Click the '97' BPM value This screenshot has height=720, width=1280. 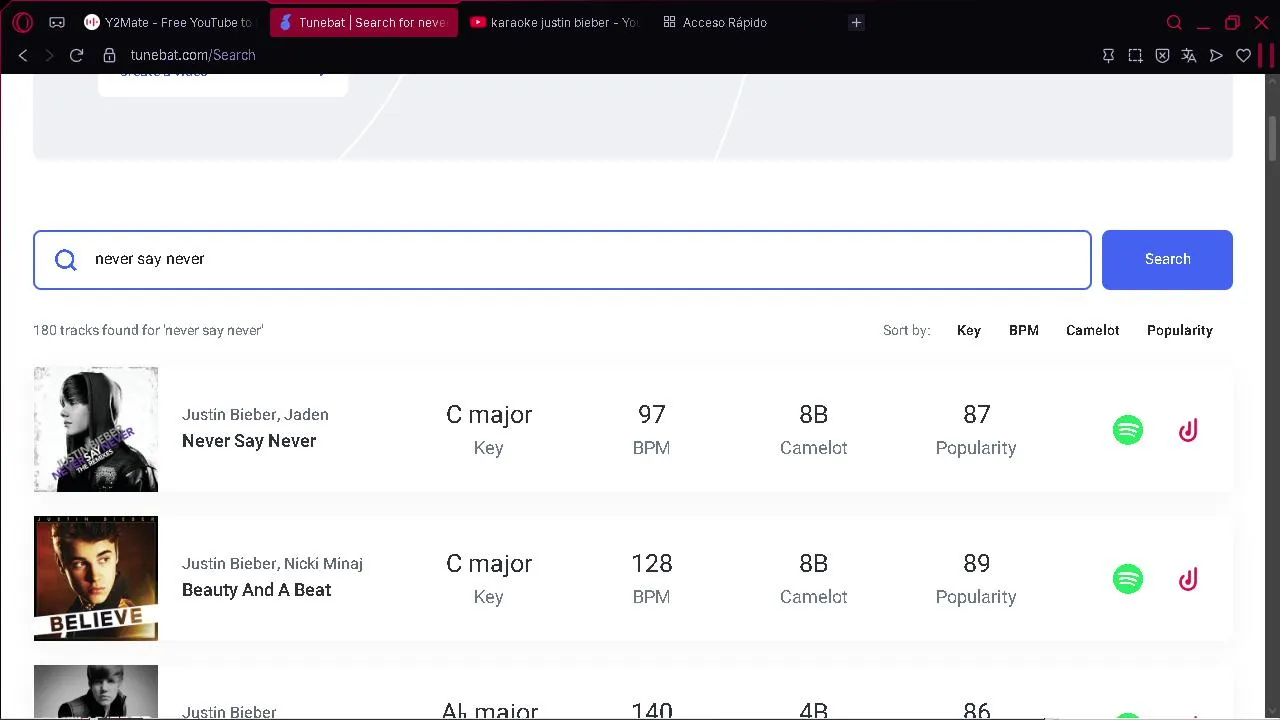651,414
